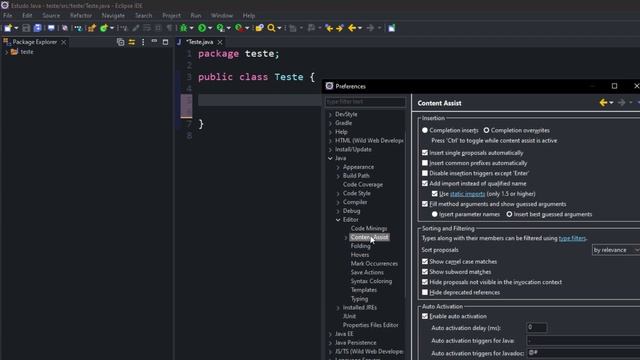The image size is (640, 360).
Task: Run the program with green Run icon
Action: coord(202,28)
